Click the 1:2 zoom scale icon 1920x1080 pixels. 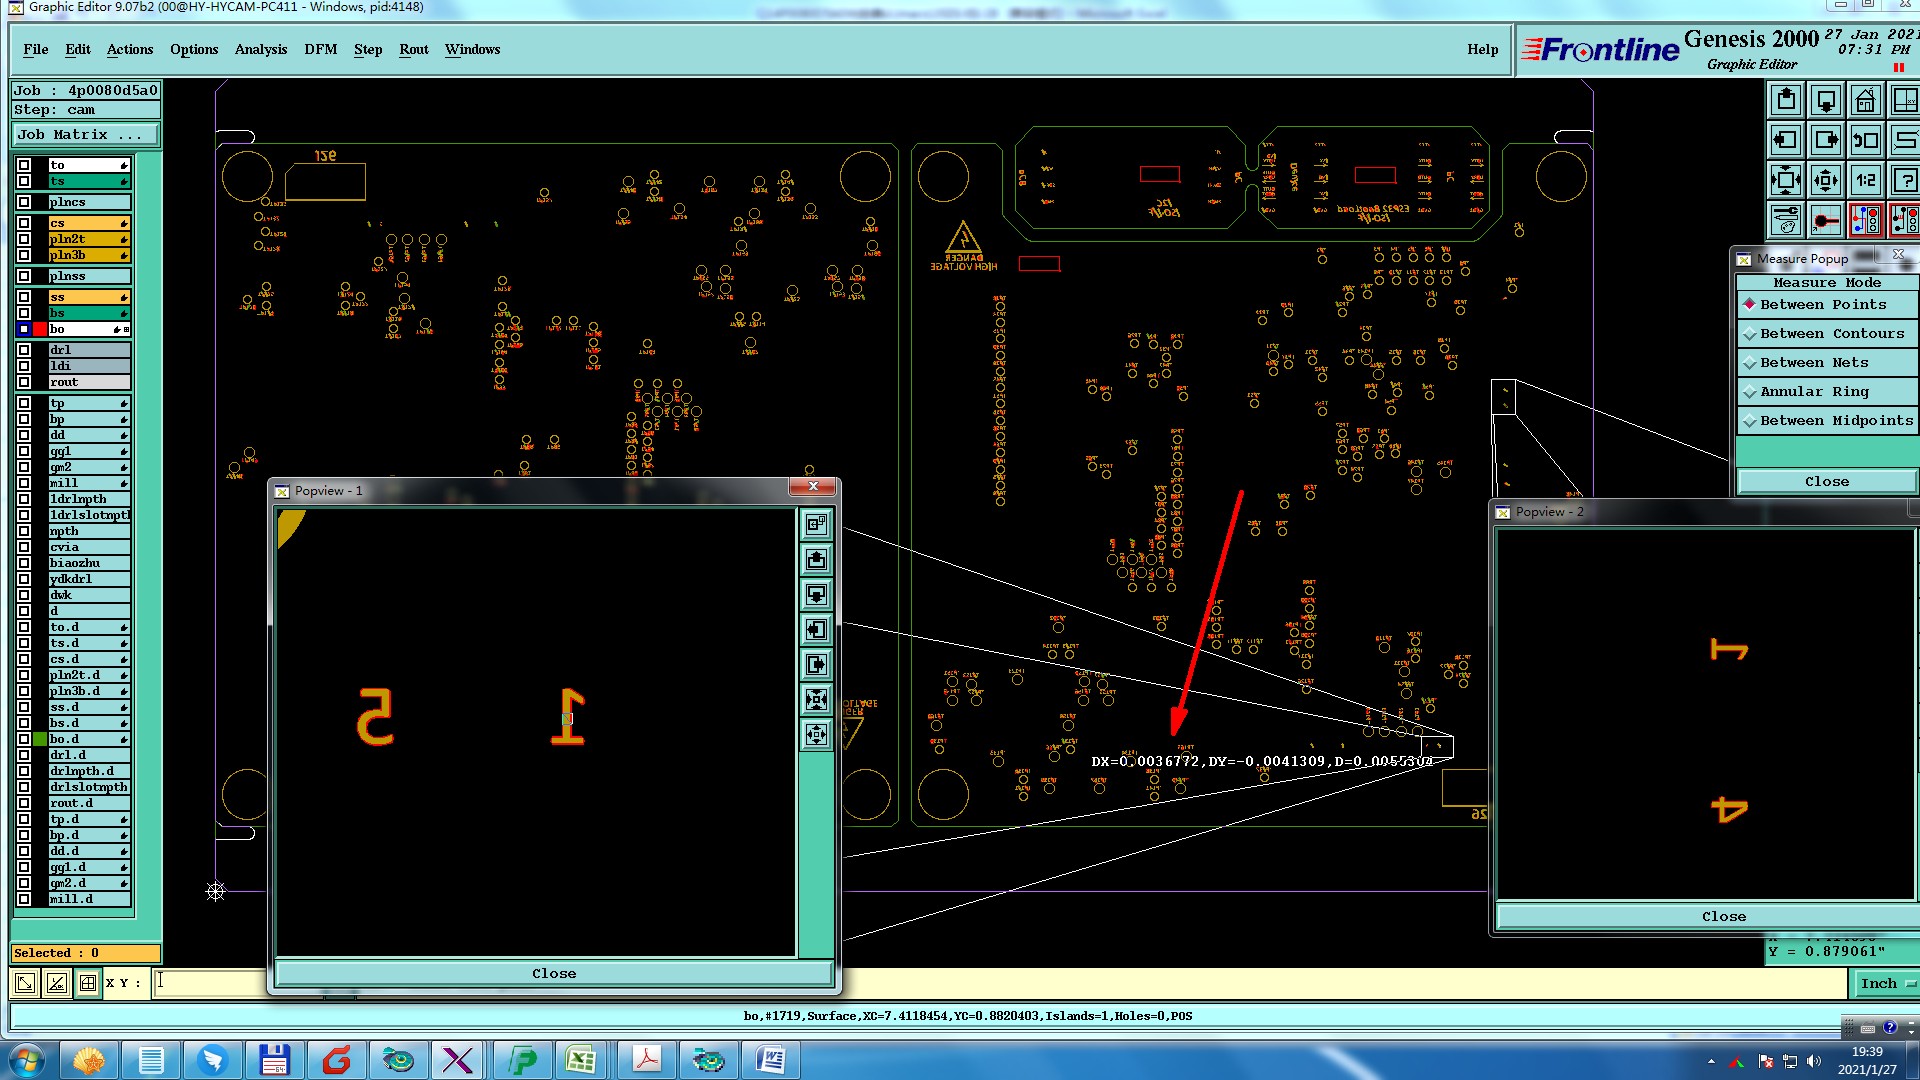(1865, 181)
